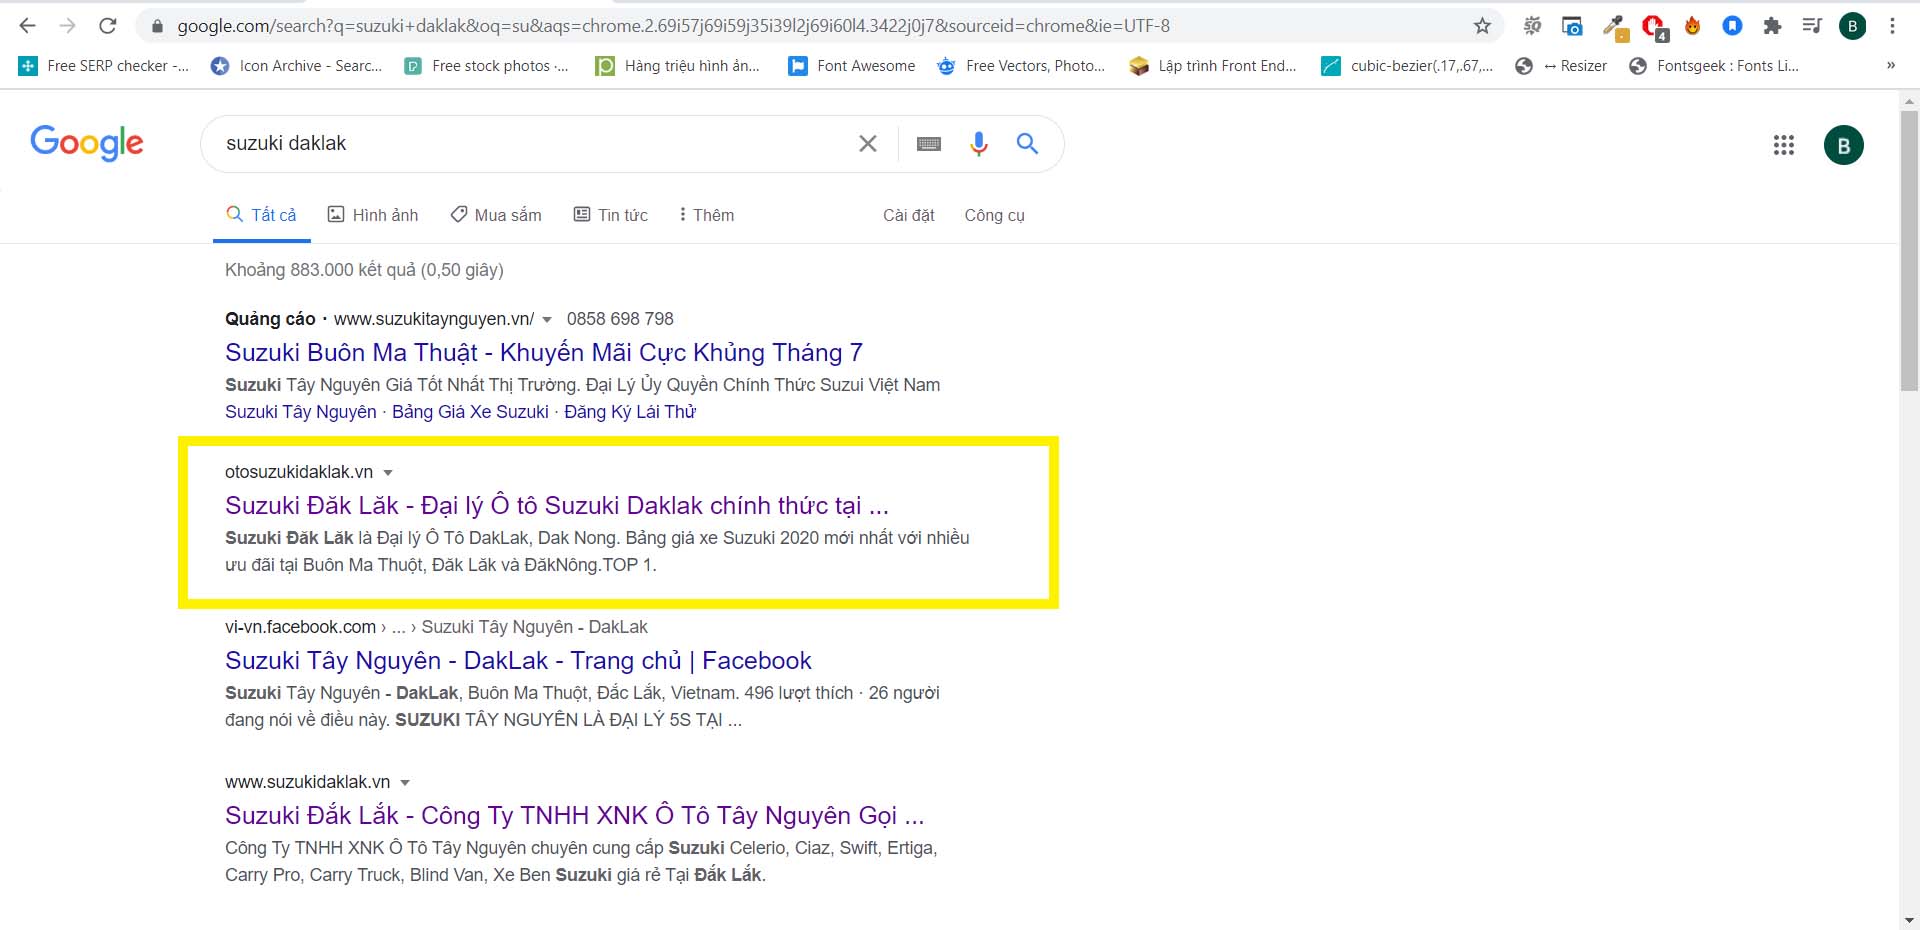Click phone number 0858 698 798
1920x930 pixels.
click(620, 319)
